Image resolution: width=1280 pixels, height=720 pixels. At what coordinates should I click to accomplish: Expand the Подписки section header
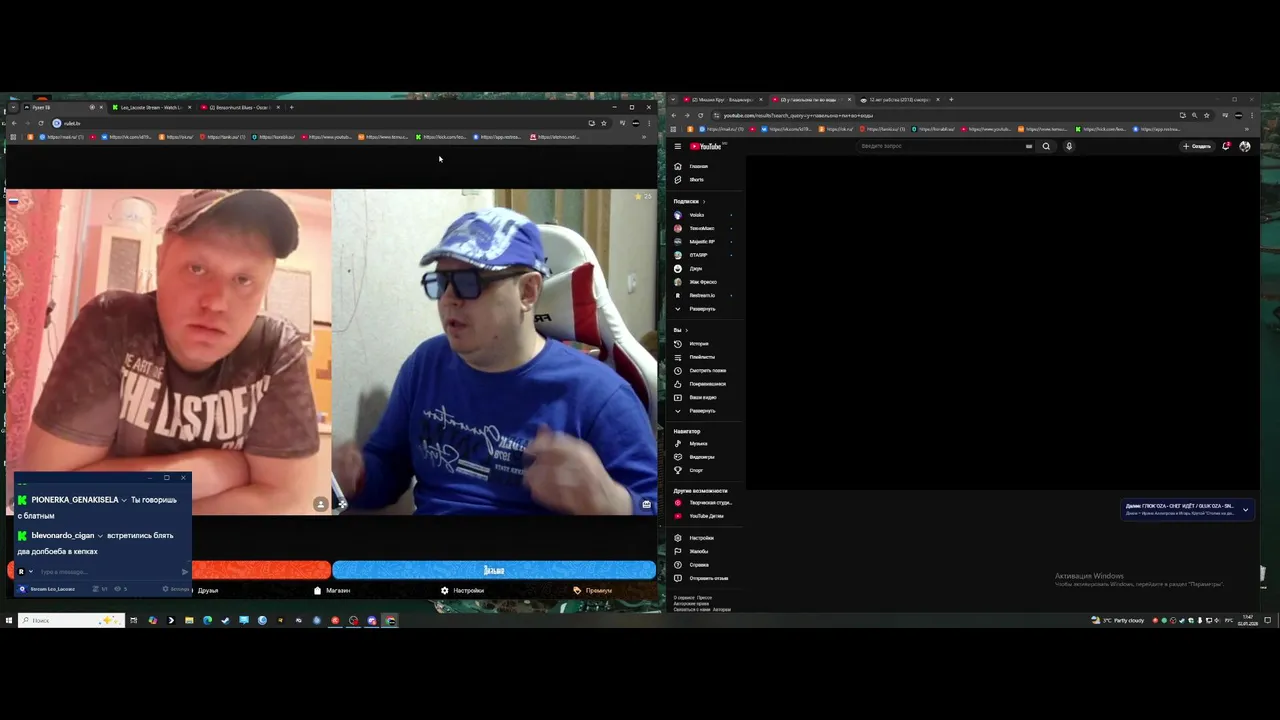coord(689,201)
